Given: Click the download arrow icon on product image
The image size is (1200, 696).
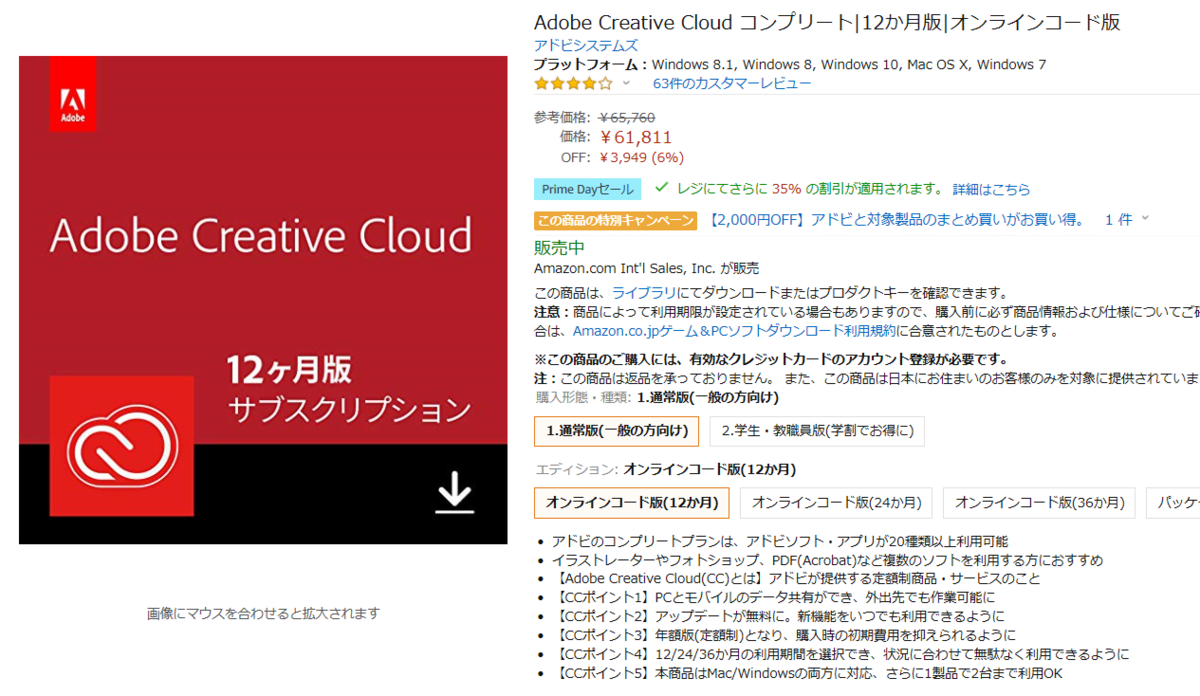Looking at the screenshot, I should coord(455,493).
